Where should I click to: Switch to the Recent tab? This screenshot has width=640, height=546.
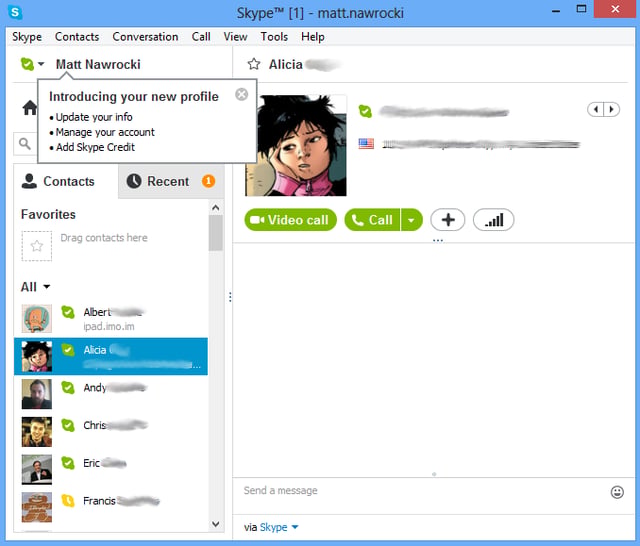click(x=171, y=181)
